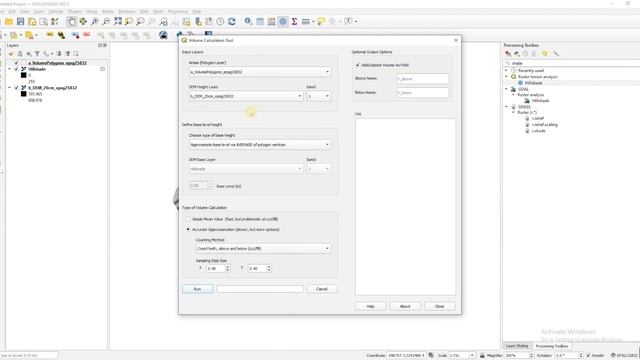This screenshot has width=640, height=360.
Task: Click Open Layer Styling panel icon
Action: point(11,54)
